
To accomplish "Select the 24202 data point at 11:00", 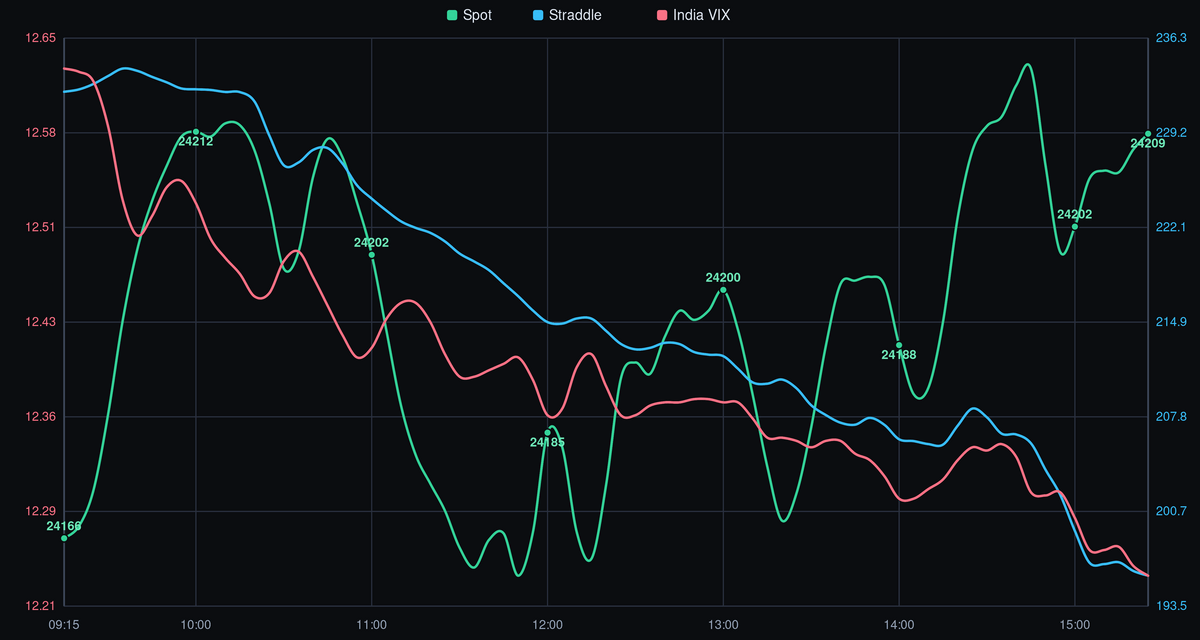I will (x=372, y=255).
